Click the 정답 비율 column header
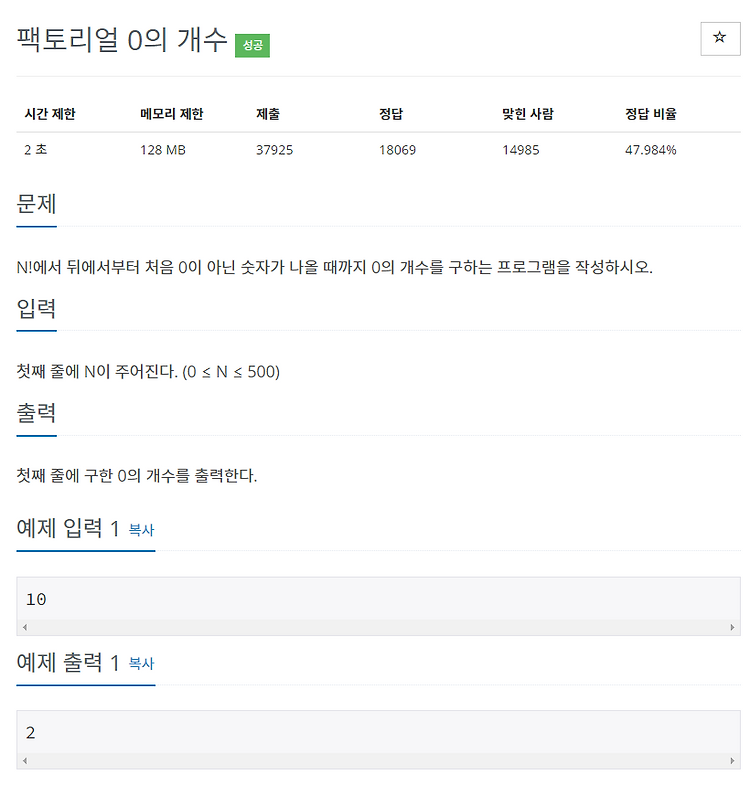The height and width of the screenshot is (785, 750). pos(650,114)
